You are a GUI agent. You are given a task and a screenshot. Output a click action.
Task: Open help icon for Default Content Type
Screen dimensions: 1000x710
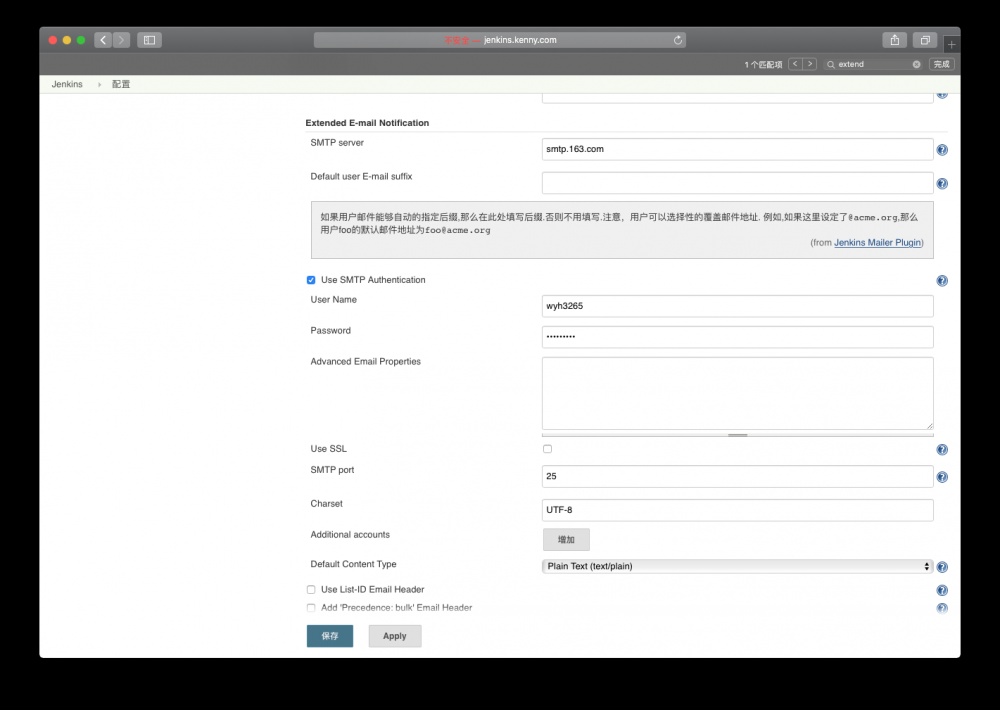point(941,567)
